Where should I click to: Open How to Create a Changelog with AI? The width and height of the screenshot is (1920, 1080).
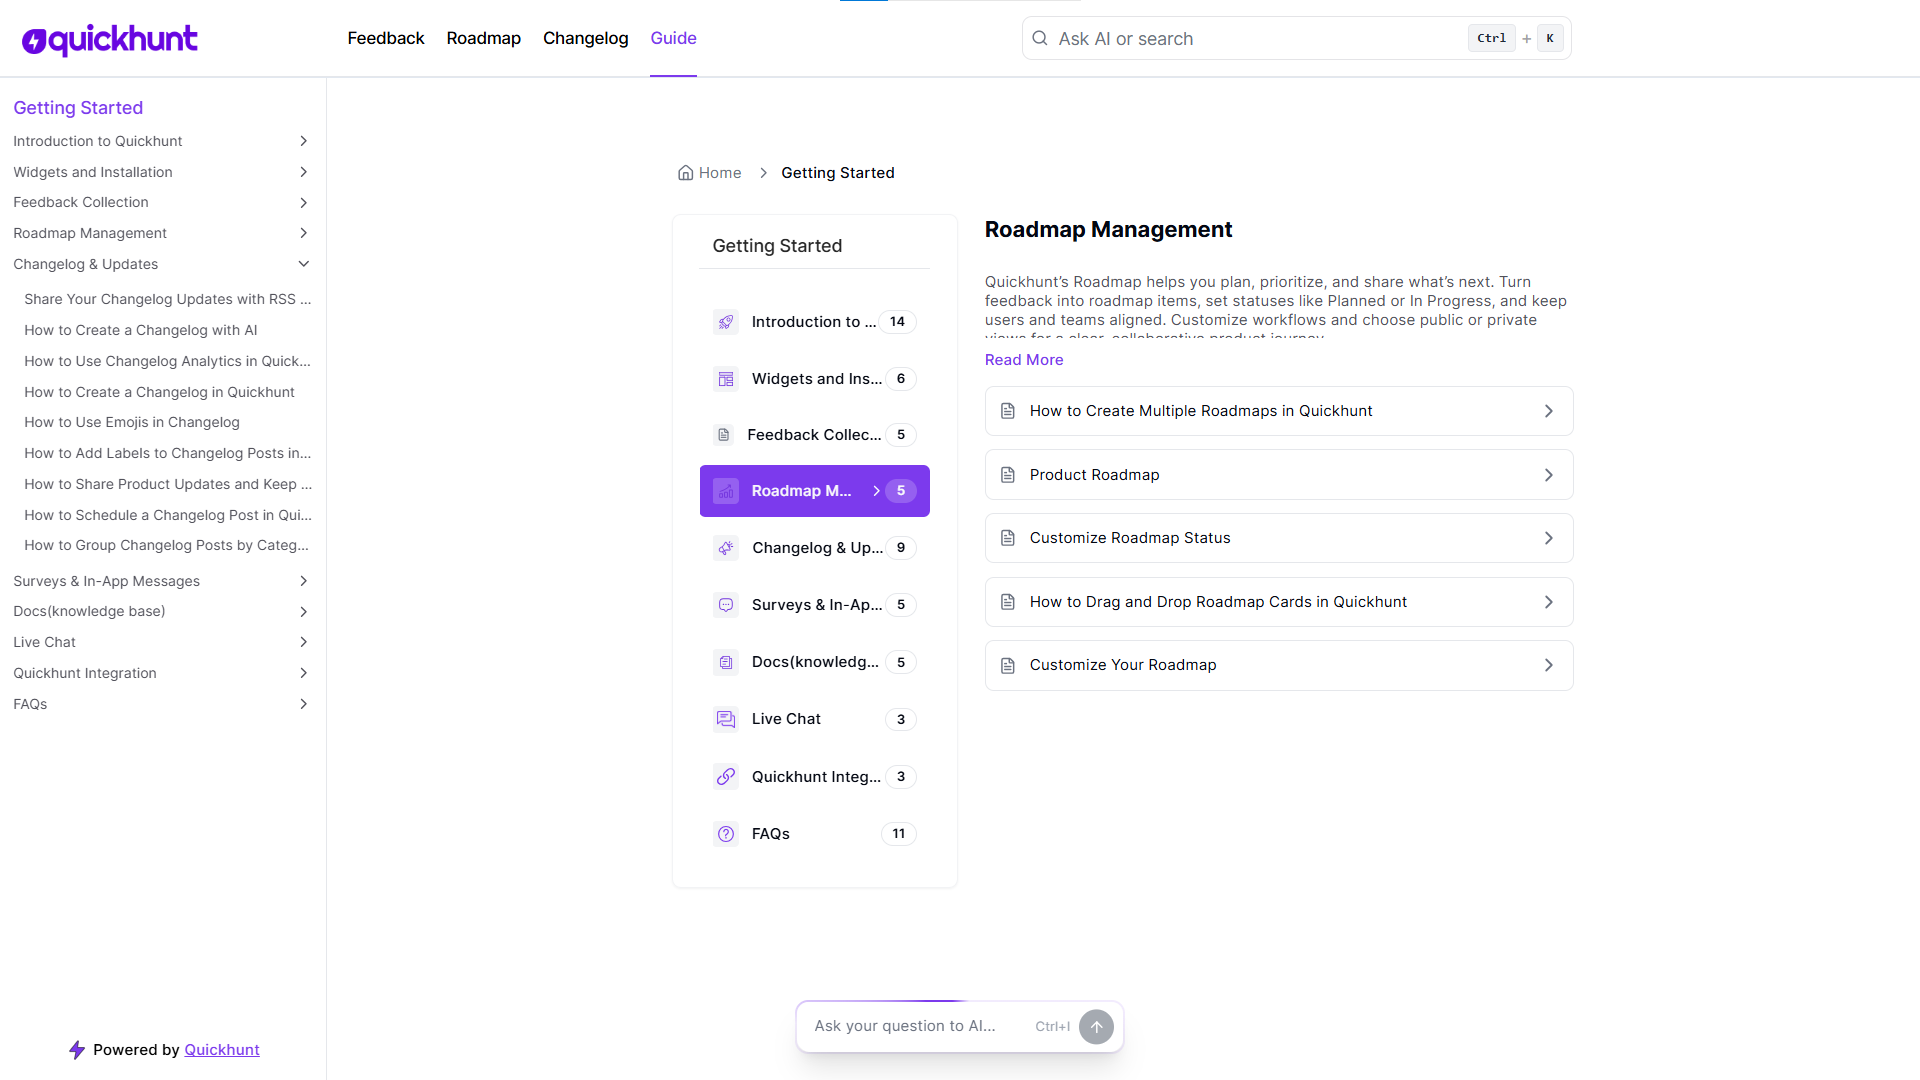(141, 330)
